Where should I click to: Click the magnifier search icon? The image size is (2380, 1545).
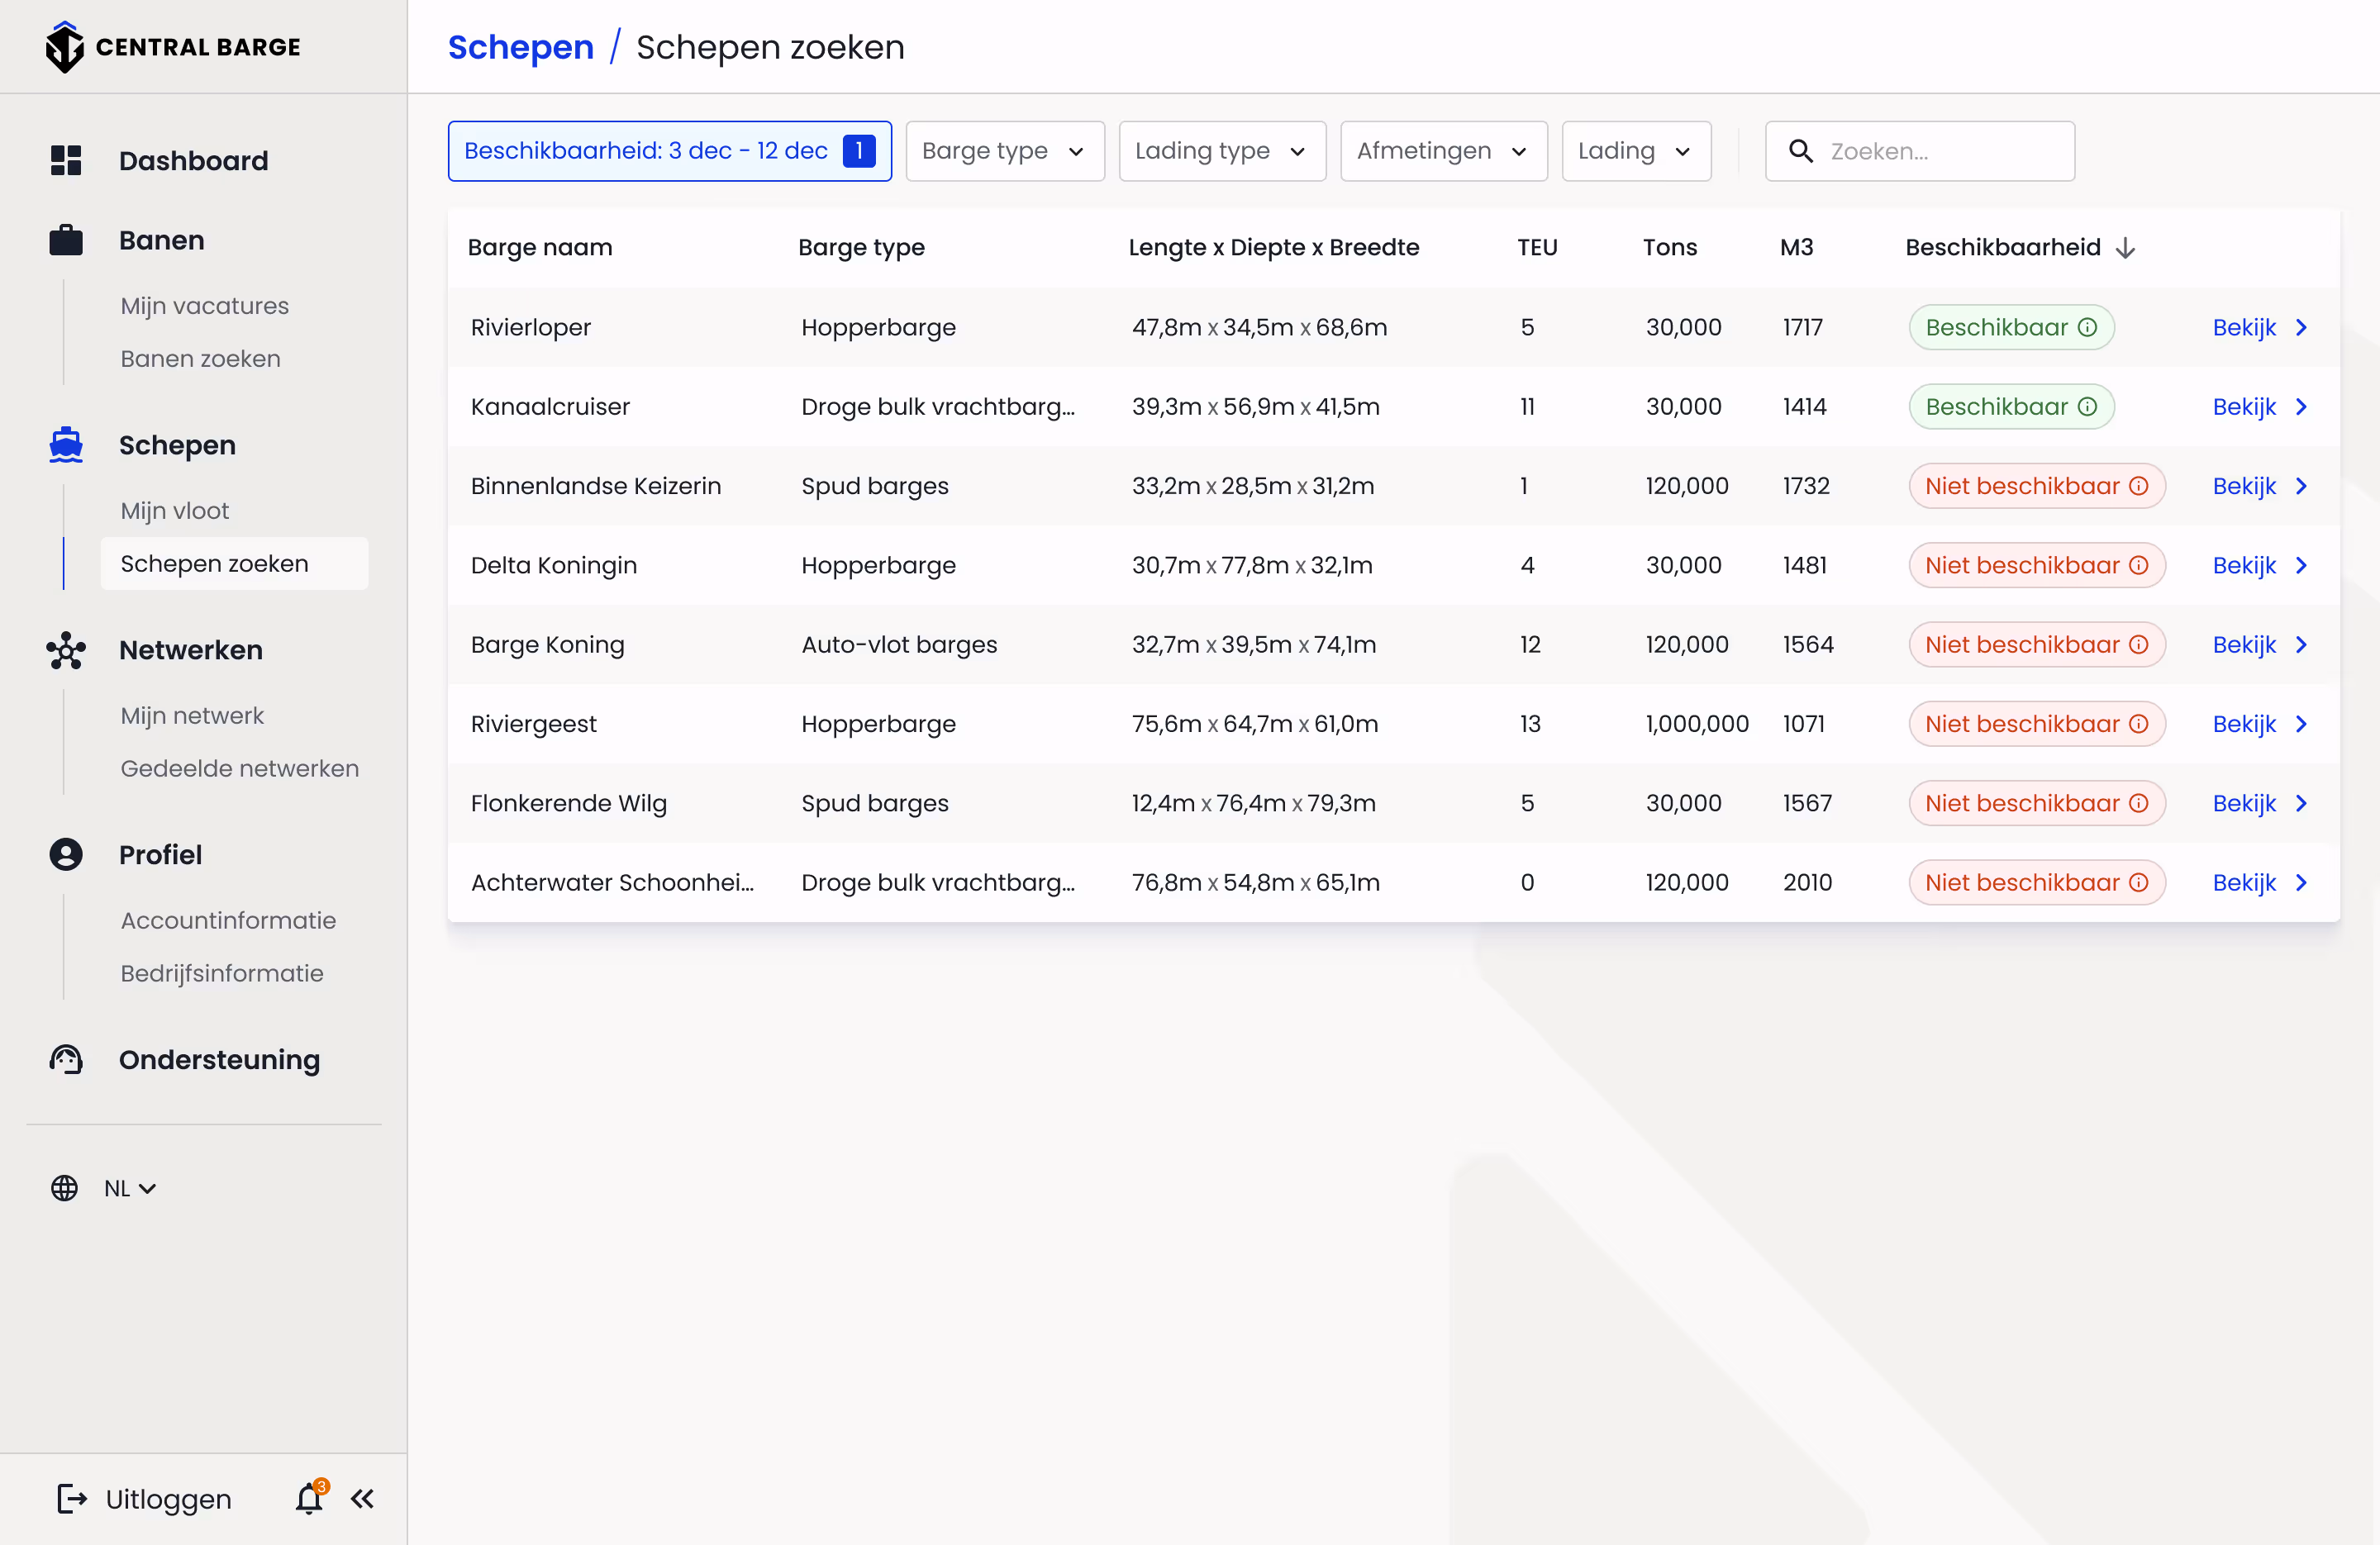[x=1800, y=151]
